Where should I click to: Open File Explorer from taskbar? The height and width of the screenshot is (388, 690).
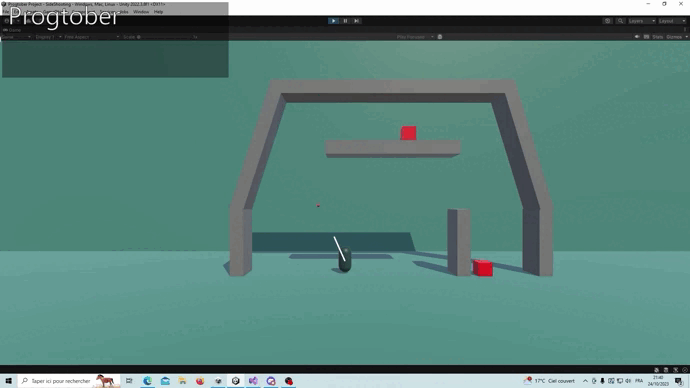click(x=183, y=381)
